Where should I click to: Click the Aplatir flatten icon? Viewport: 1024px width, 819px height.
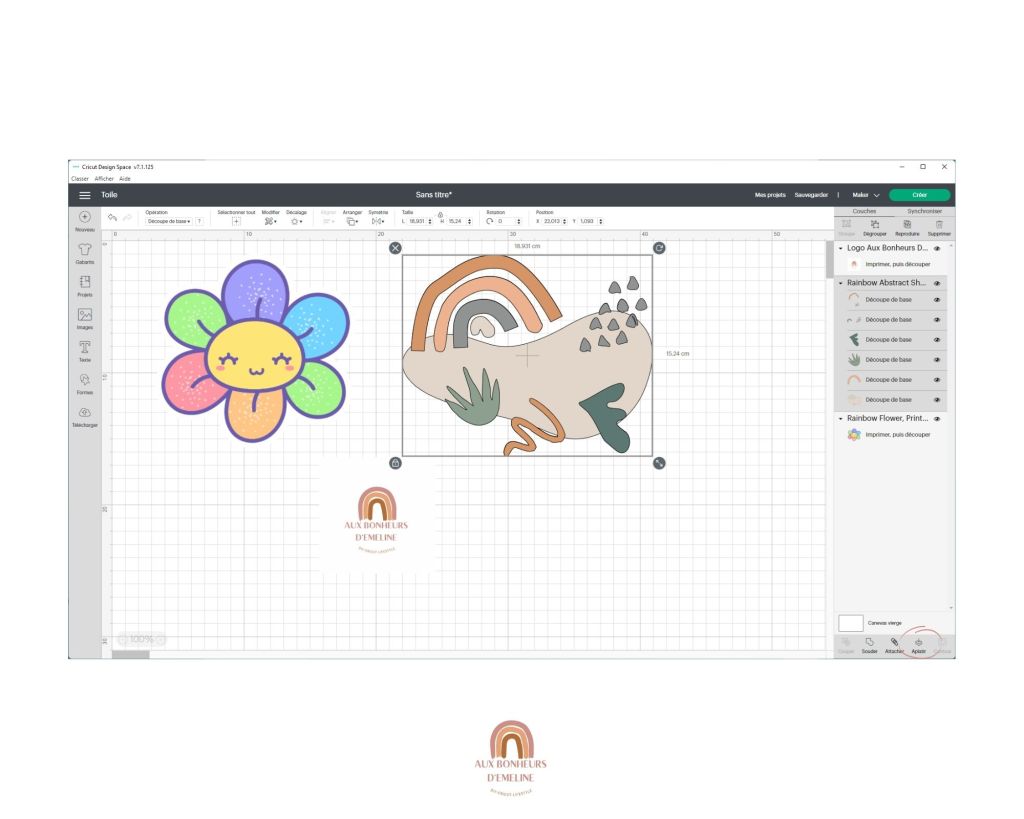(x=918, y=641)
